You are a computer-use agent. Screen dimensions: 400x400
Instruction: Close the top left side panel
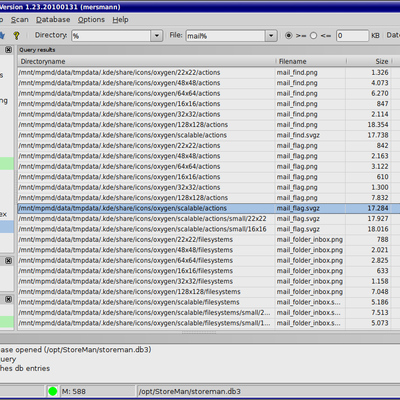(8, 50)
